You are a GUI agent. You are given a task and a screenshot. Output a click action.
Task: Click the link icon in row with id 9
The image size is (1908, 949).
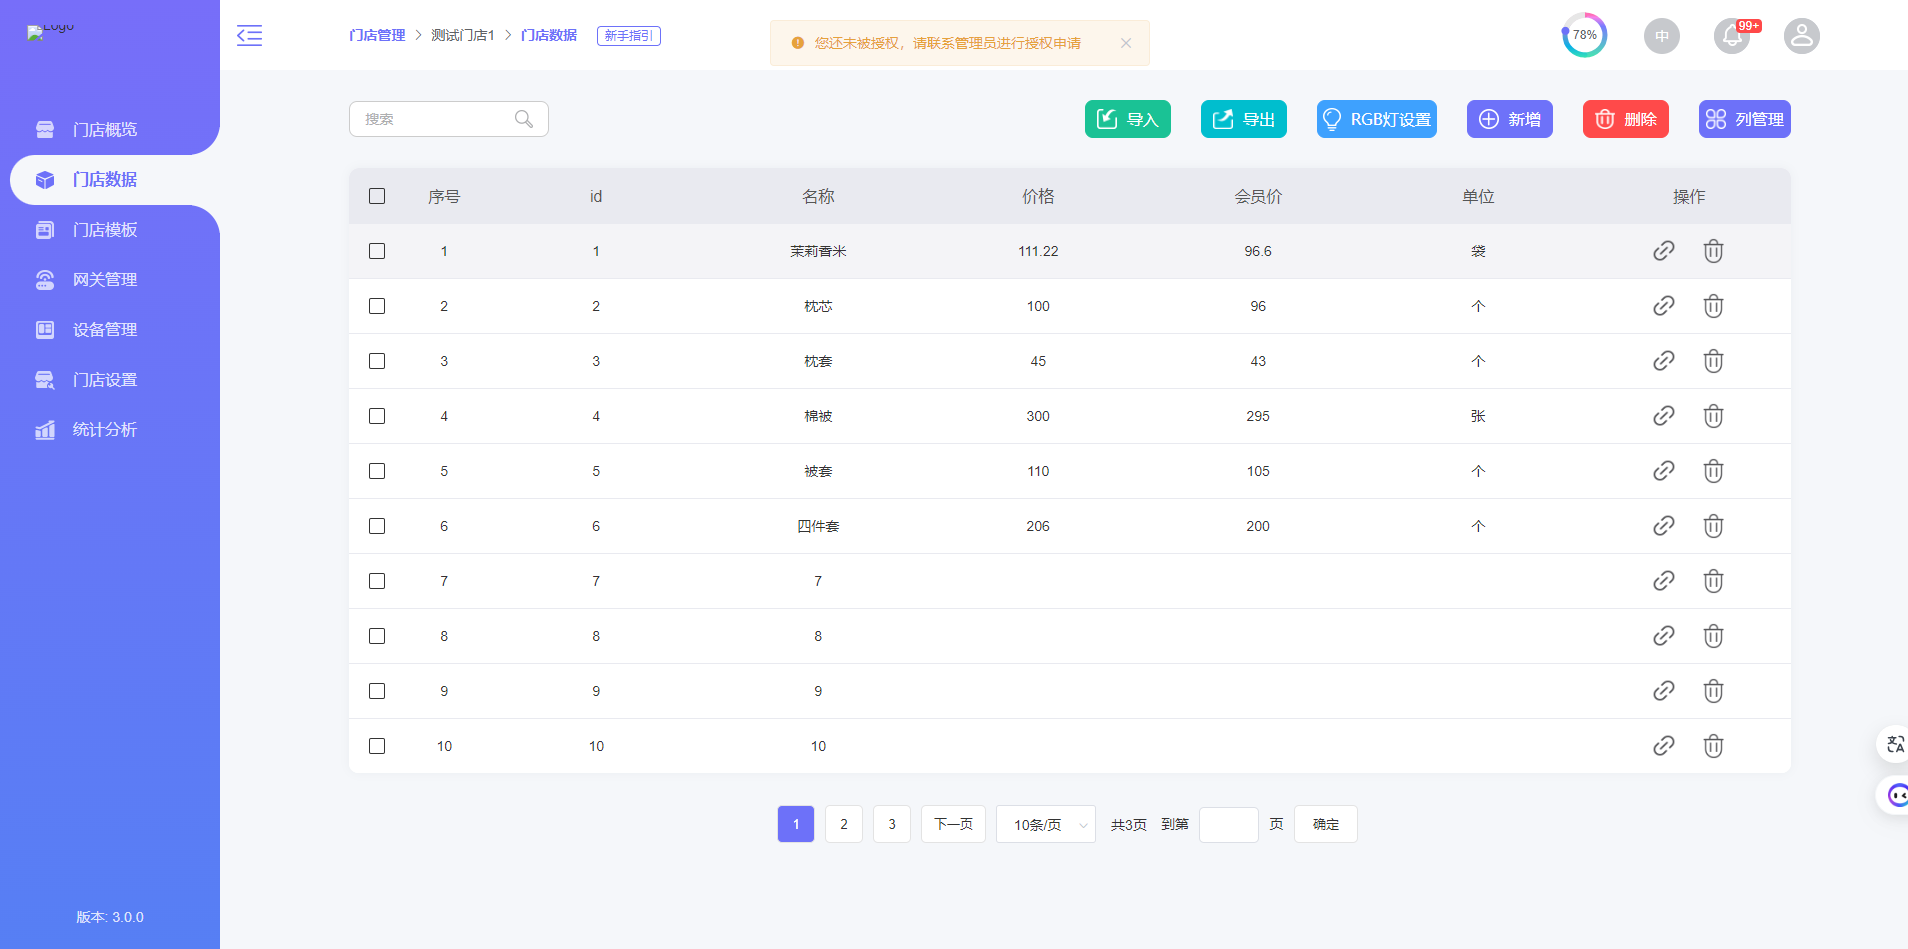(x=1664, y=691)
